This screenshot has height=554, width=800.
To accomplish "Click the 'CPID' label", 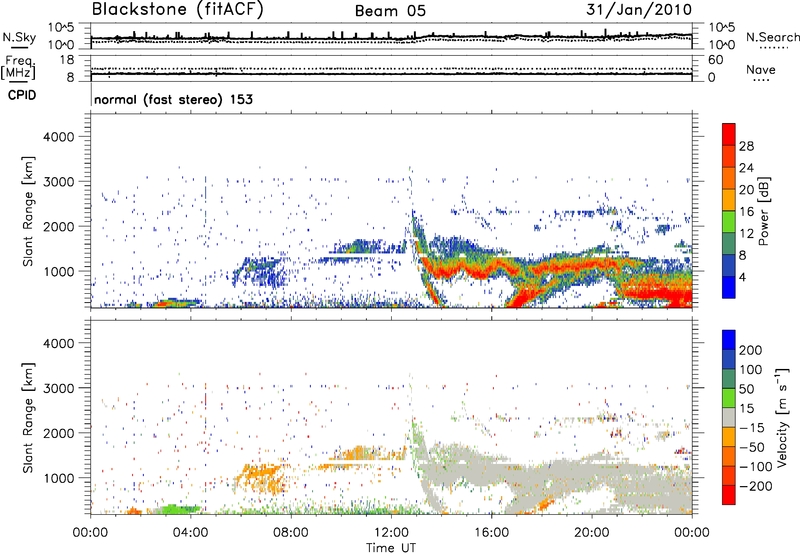I will coord(22,95).
